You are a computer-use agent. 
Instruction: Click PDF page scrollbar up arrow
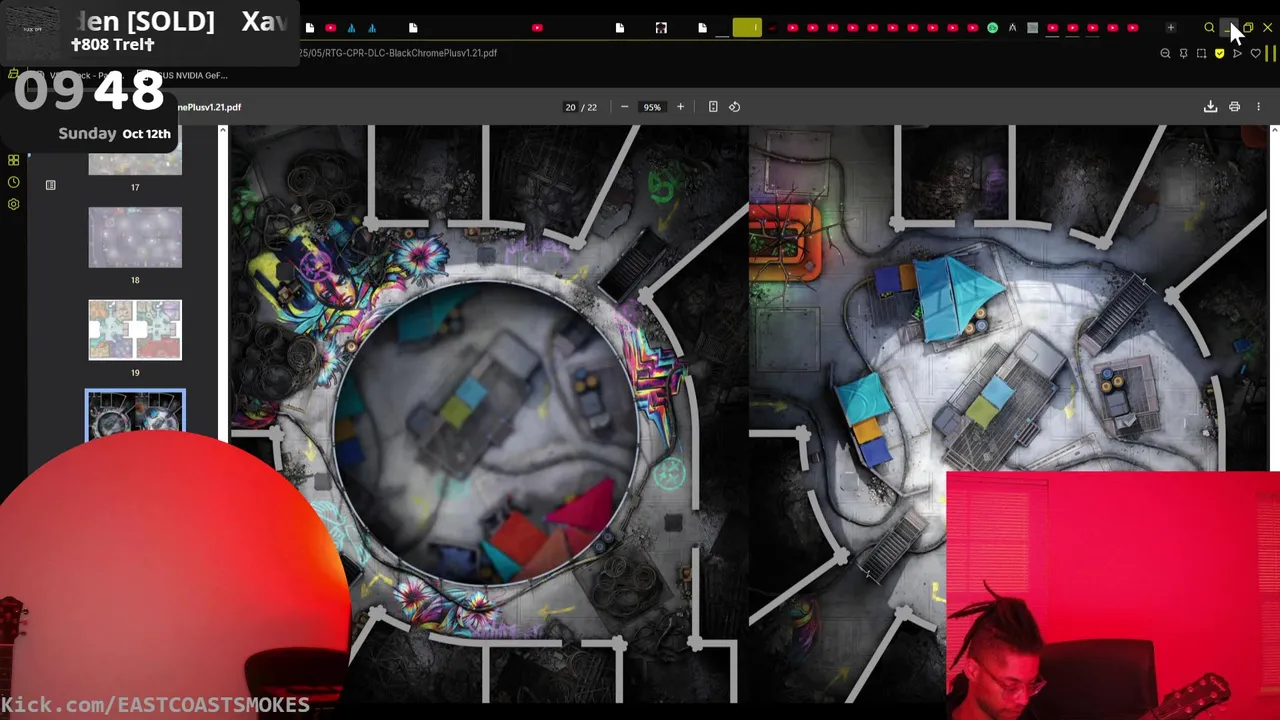(x=1274, y=131)
